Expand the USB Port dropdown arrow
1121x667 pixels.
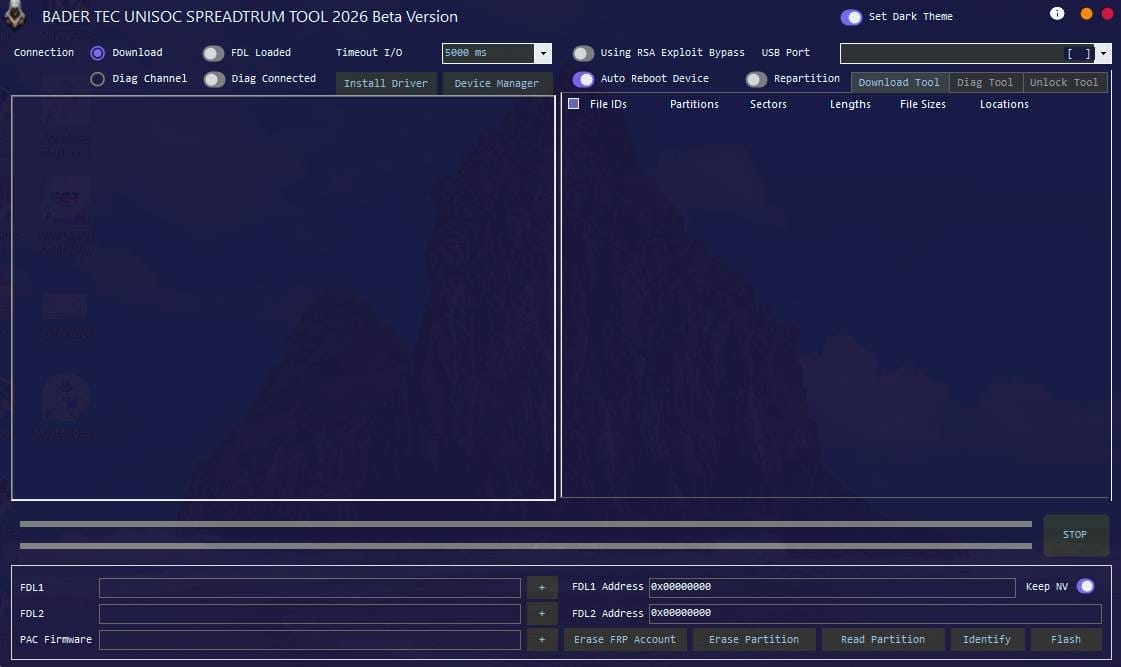(1104, 54)
